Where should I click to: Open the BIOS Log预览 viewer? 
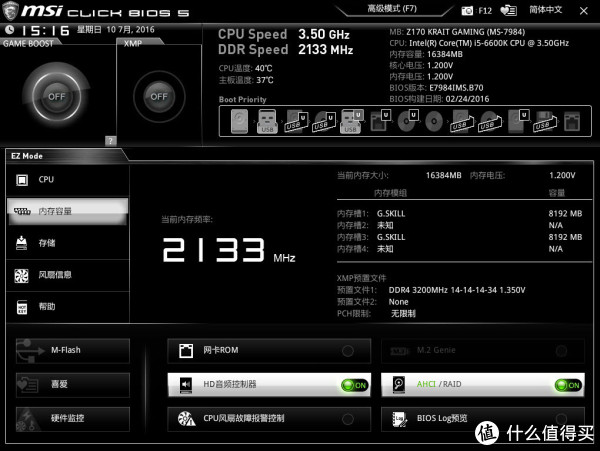click(x=481, y=419)
